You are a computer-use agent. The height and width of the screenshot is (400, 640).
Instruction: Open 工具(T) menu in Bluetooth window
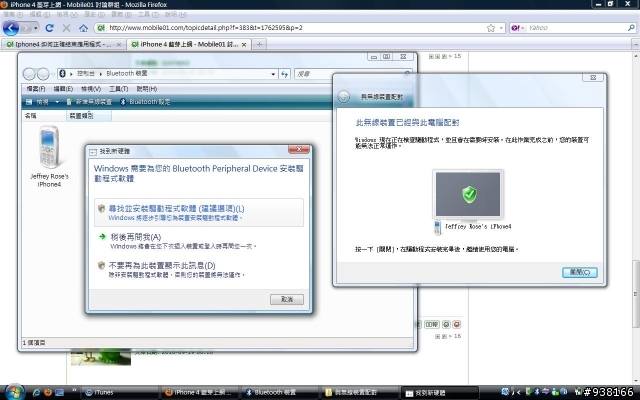tap(118, 89)
